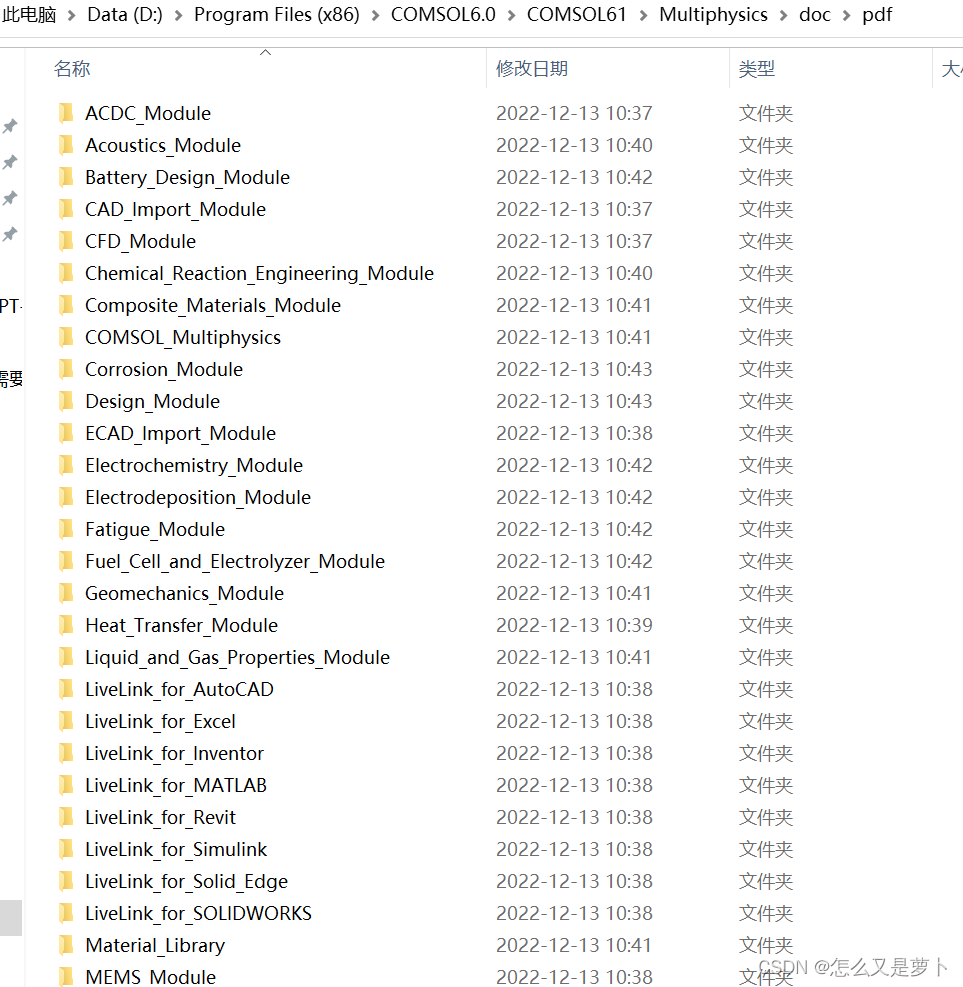Image resolution: width=963 pixels, height=987 pixels.
Task: Expand breadcrumb chevron after doc
Action: [847, 15]
